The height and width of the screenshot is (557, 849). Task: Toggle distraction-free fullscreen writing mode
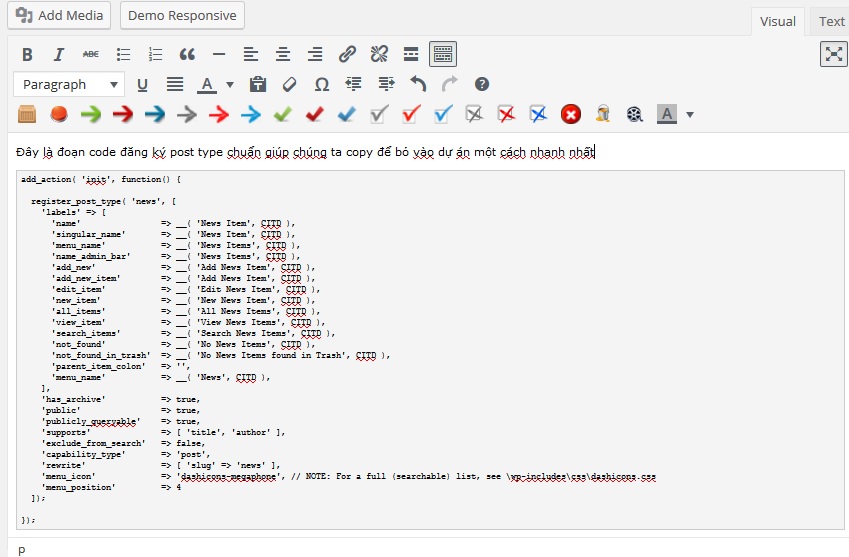click(x=833, y=54)
